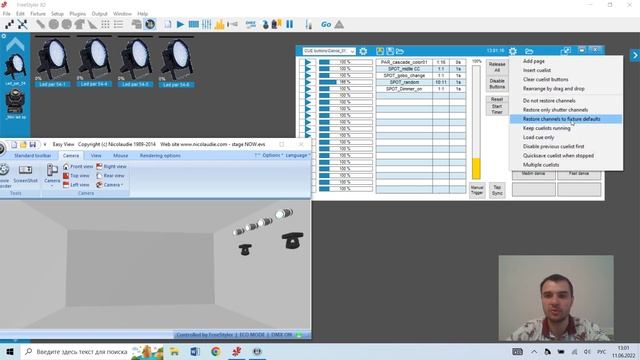Click the gear icon next to cue dropdown

pyautogui.click(x=363, y=51)
